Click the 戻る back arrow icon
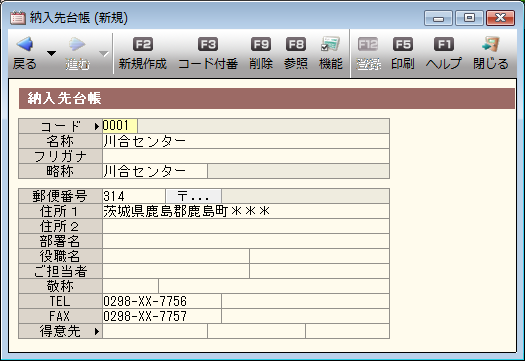Screen dimensions: 525x361 [25, 44]
